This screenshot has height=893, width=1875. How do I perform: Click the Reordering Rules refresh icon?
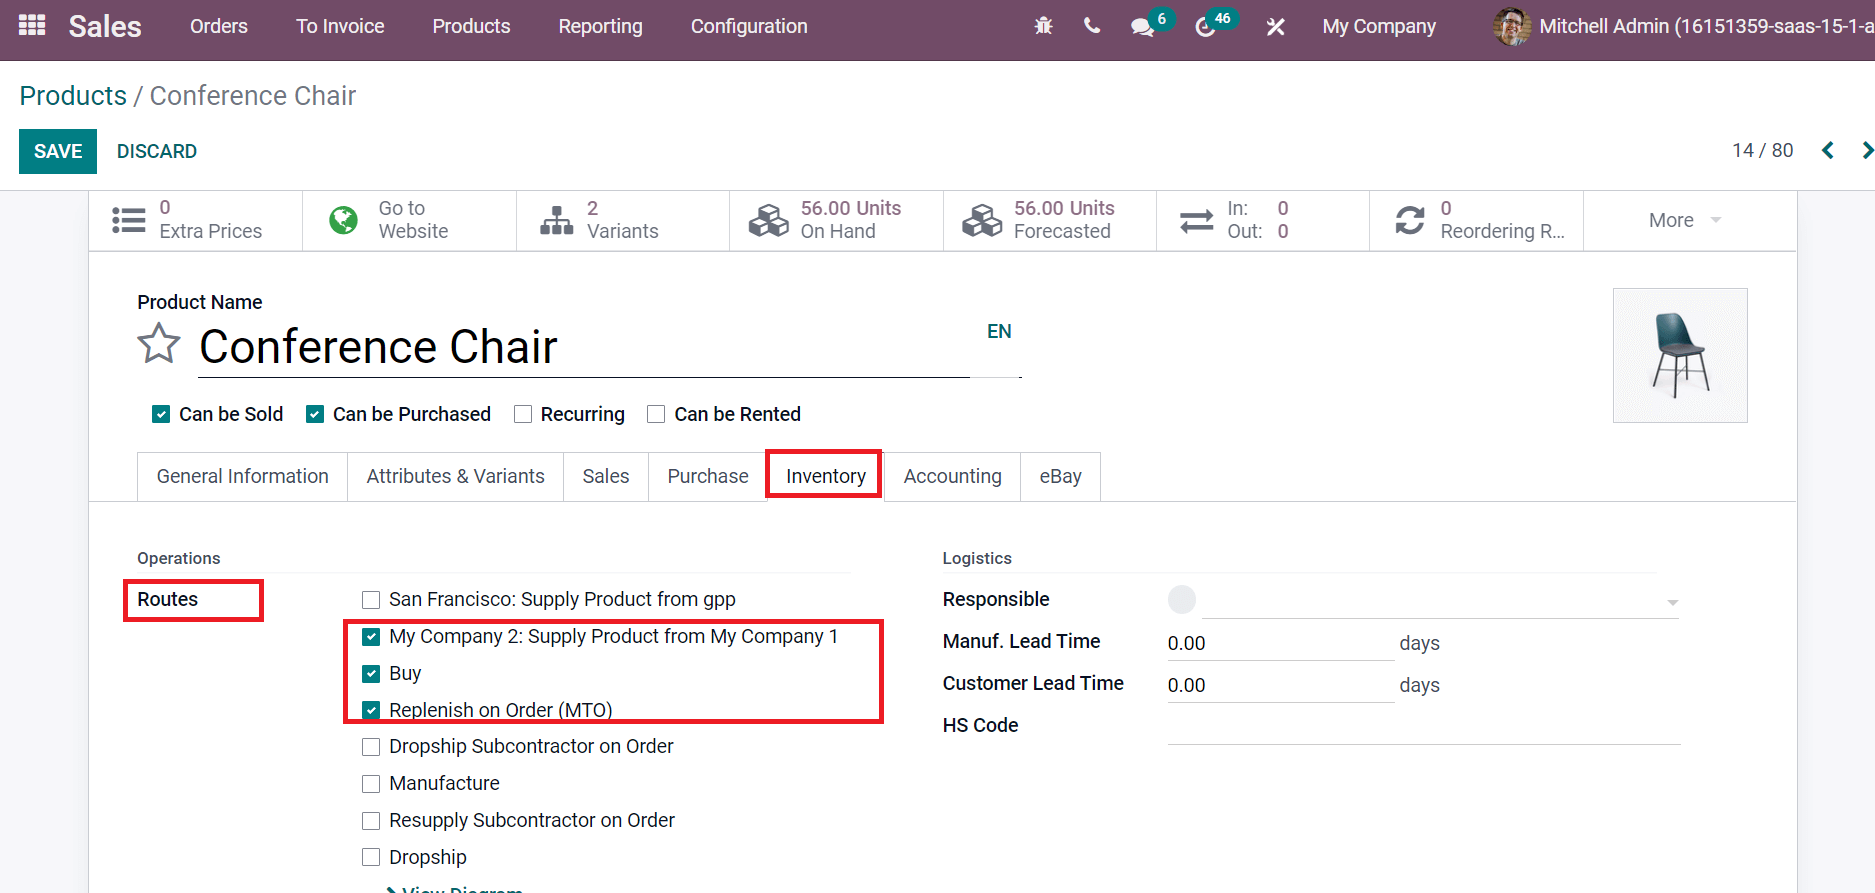pos(1410,220)
